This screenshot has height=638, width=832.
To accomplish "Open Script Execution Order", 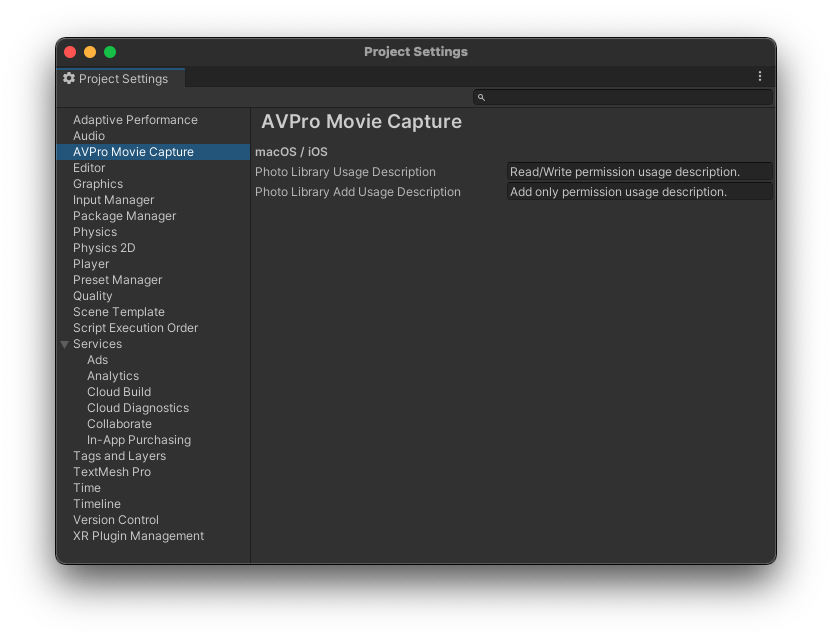I will click(x=136, y=328).
